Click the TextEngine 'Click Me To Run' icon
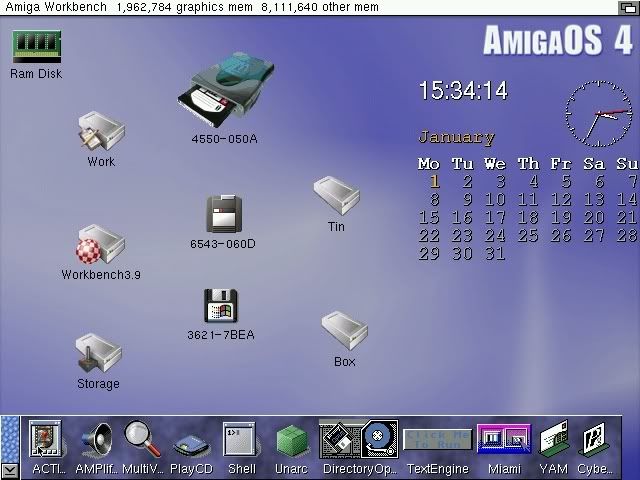 pos(438,439)
